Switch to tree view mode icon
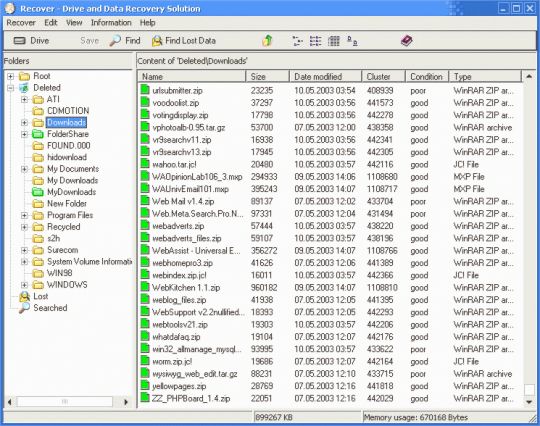Screen dimensions: 540x426 (298, 41)
